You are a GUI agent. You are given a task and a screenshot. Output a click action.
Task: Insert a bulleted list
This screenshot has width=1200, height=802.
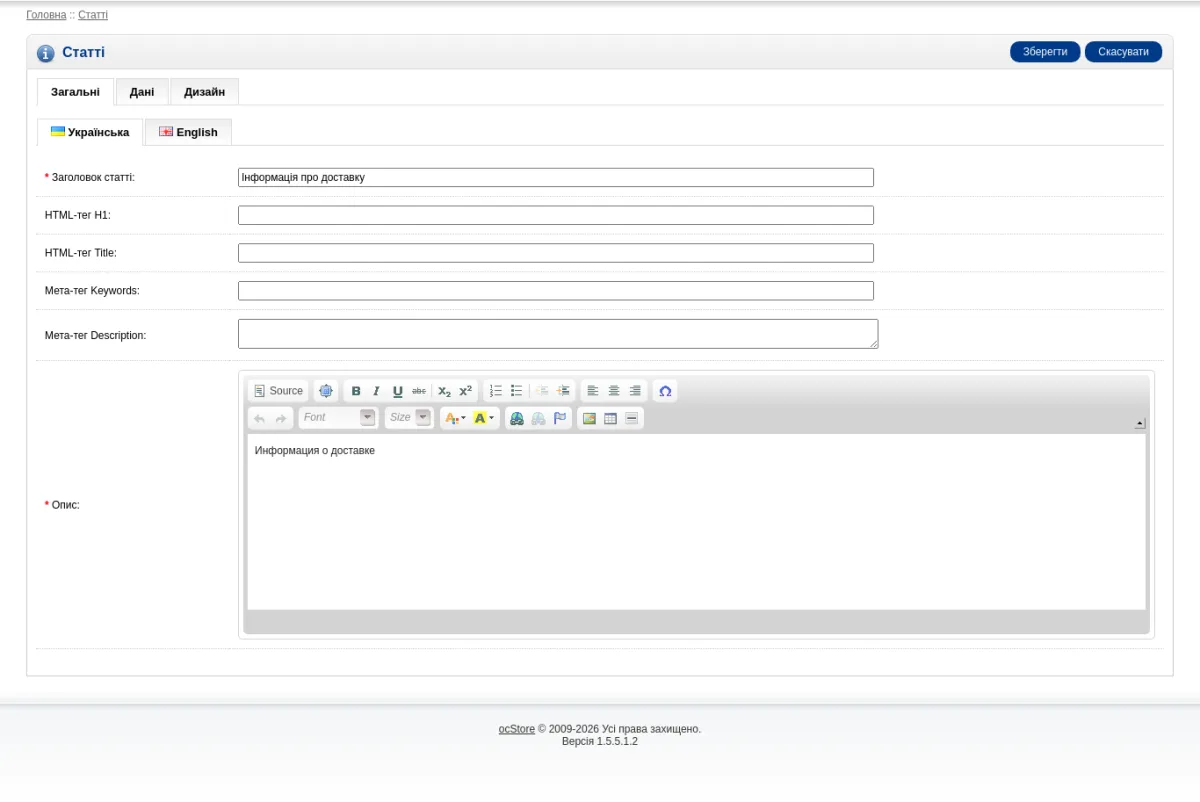(517, 391)
